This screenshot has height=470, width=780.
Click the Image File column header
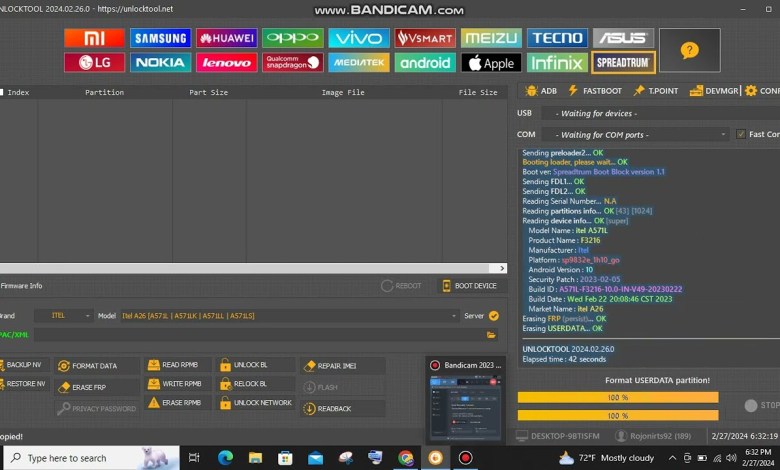point(342,92)
